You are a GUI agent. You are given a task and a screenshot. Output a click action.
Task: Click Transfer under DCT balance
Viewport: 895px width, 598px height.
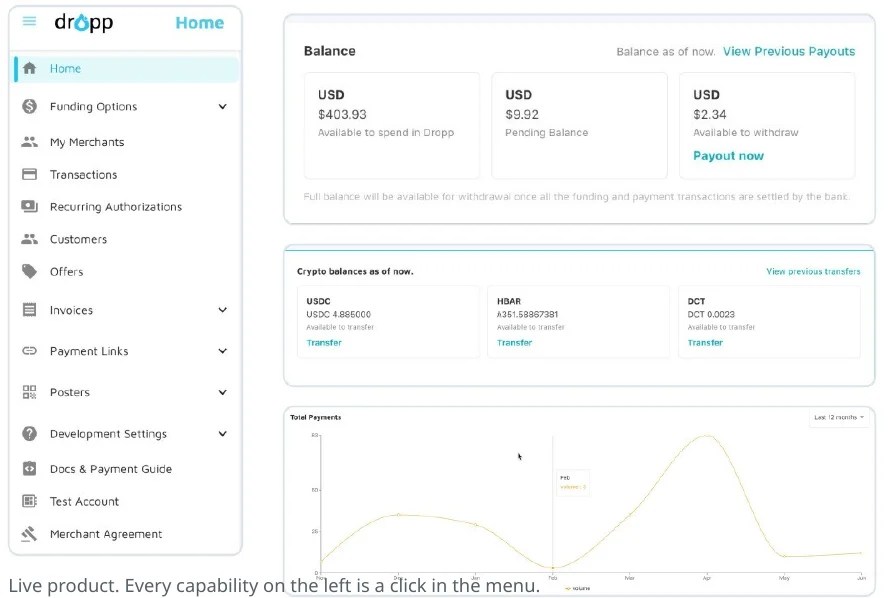click(x=705, y=342)
